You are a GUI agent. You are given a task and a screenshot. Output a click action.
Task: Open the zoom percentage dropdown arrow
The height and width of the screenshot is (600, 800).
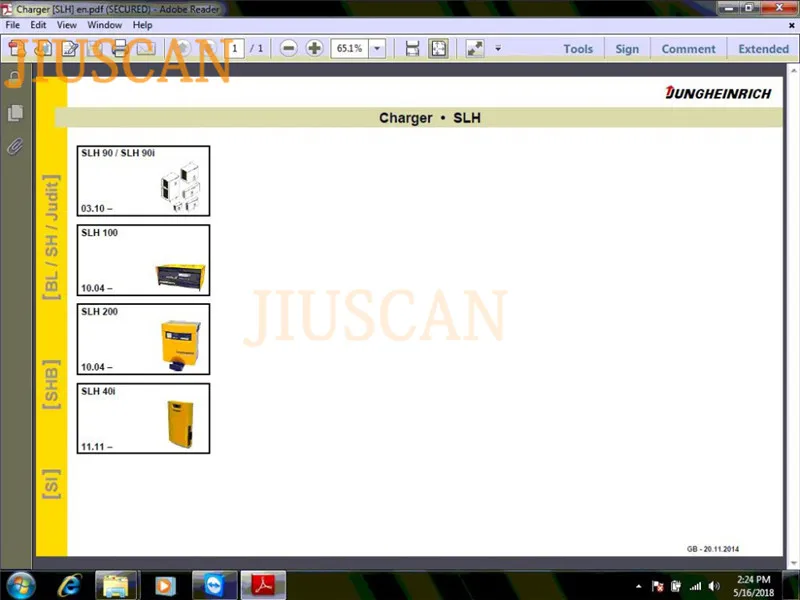pyautogui.click(x=377, y=48)
